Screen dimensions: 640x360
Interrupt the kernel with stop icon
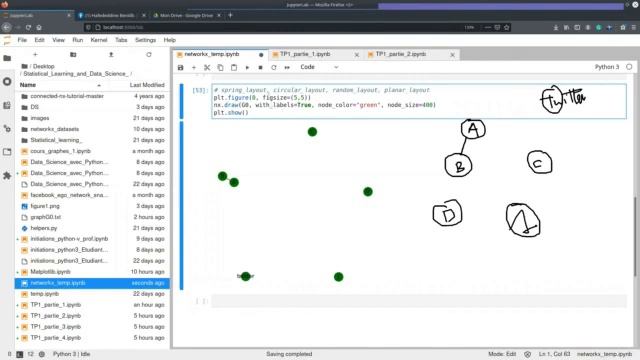tap(260, 67)
